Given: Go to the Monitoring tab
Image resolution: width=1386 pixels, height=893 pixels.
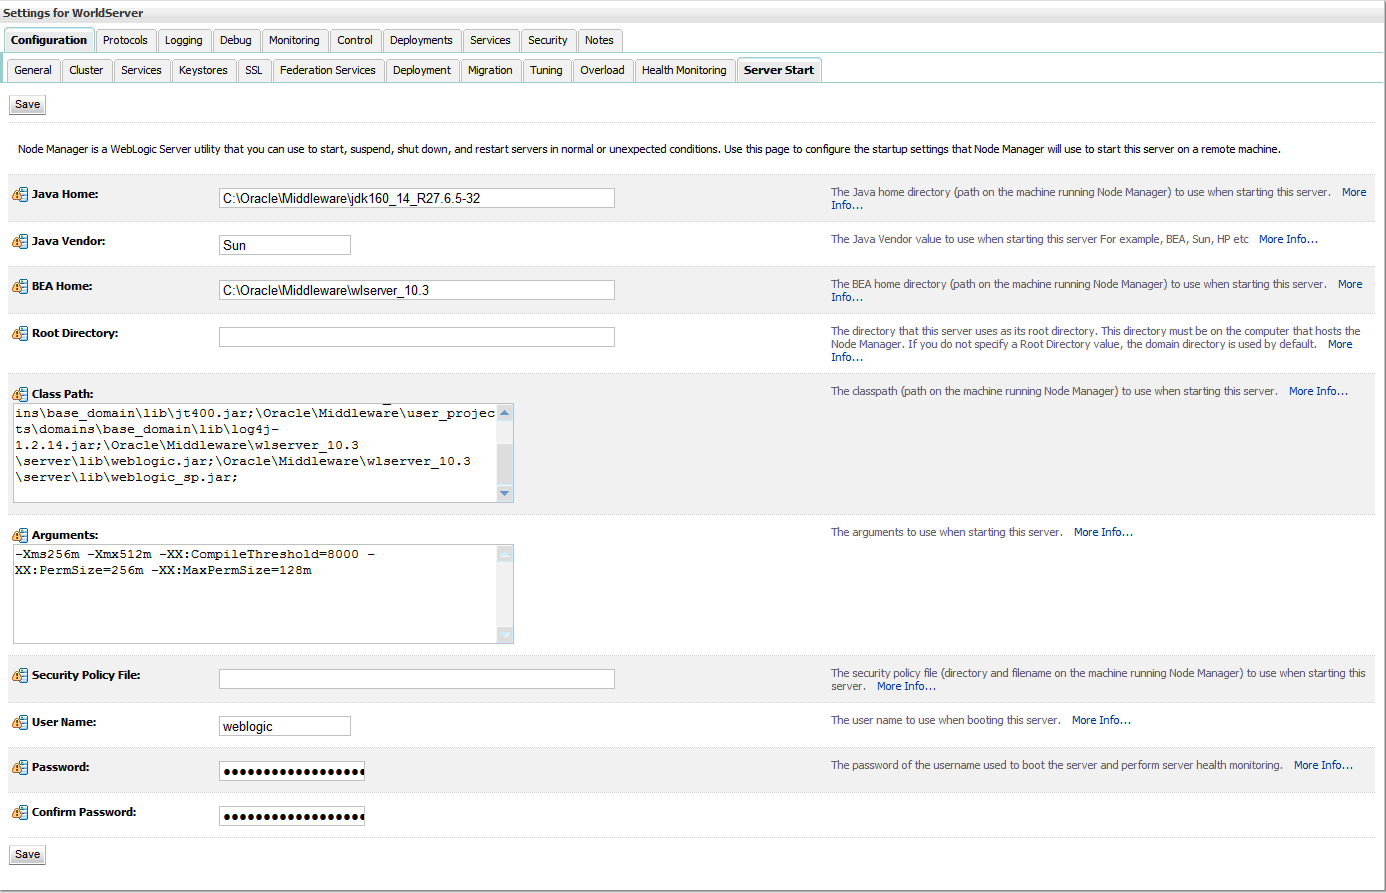Looking at the screenshot, I should pyautogui.click(x=294, y=40).
